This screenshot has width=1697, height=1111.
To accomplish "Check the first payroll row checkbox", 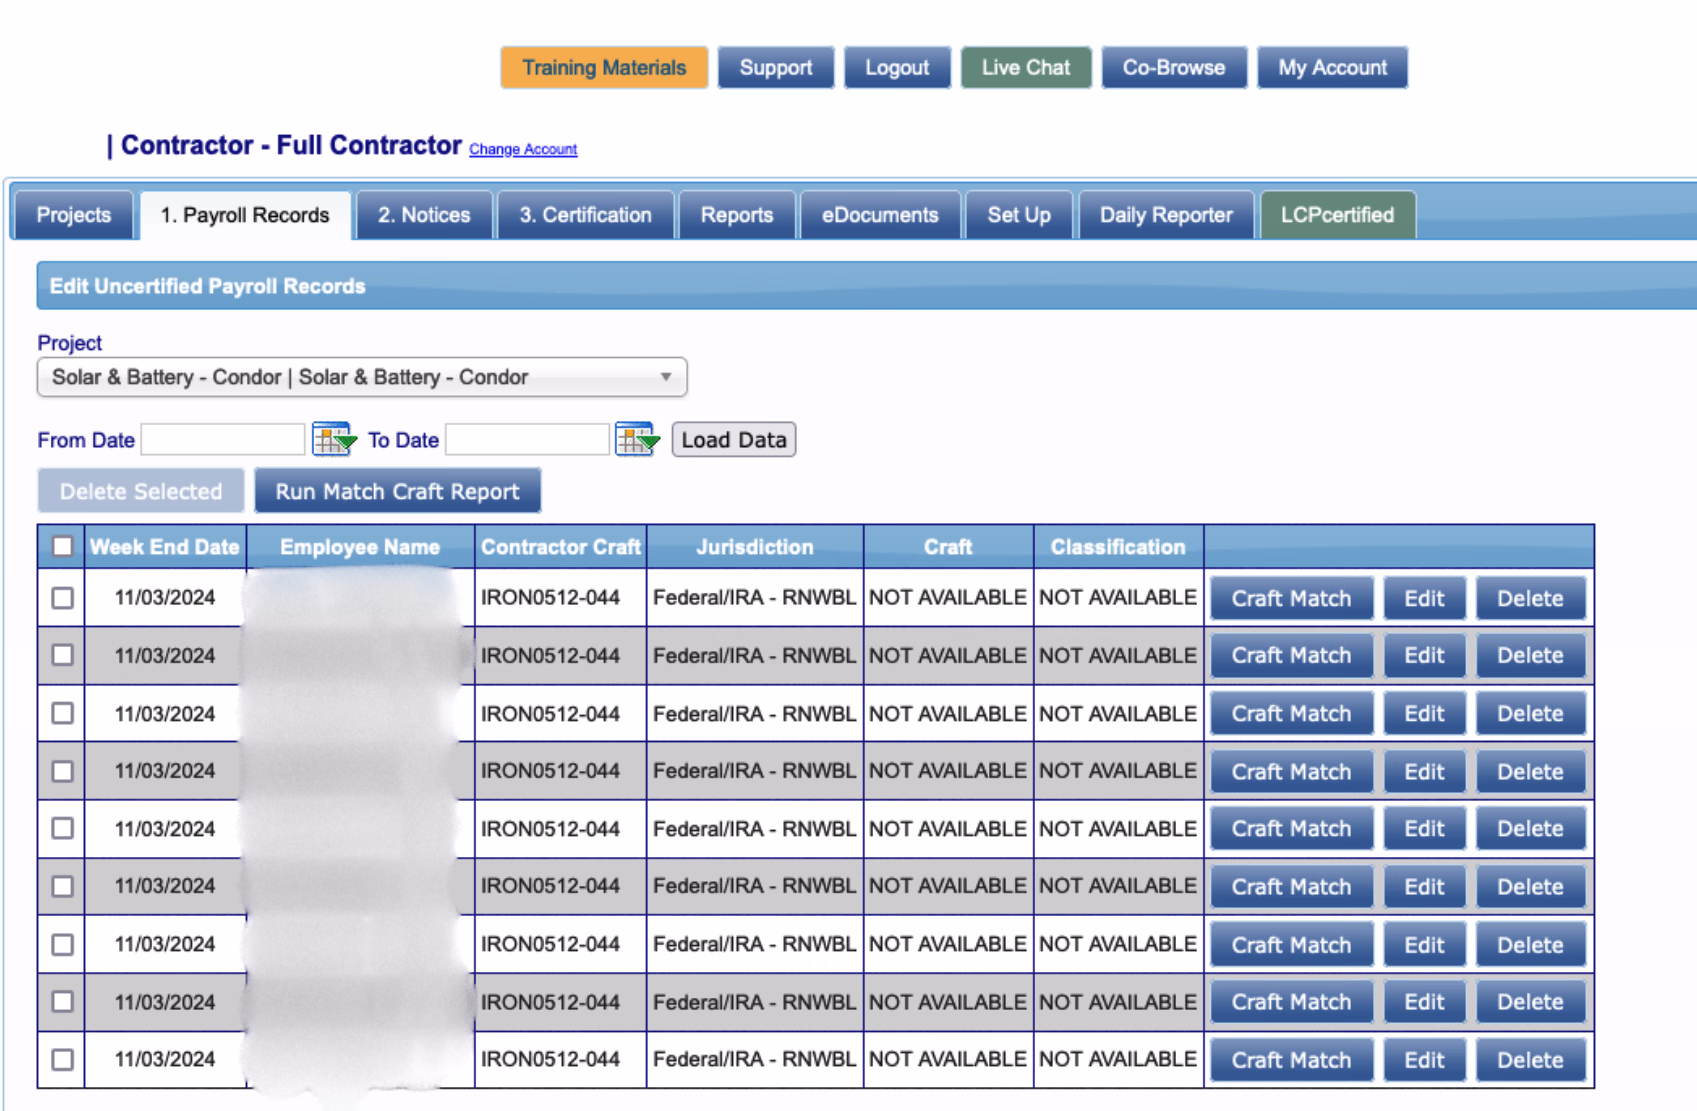I will click(62, 598).
